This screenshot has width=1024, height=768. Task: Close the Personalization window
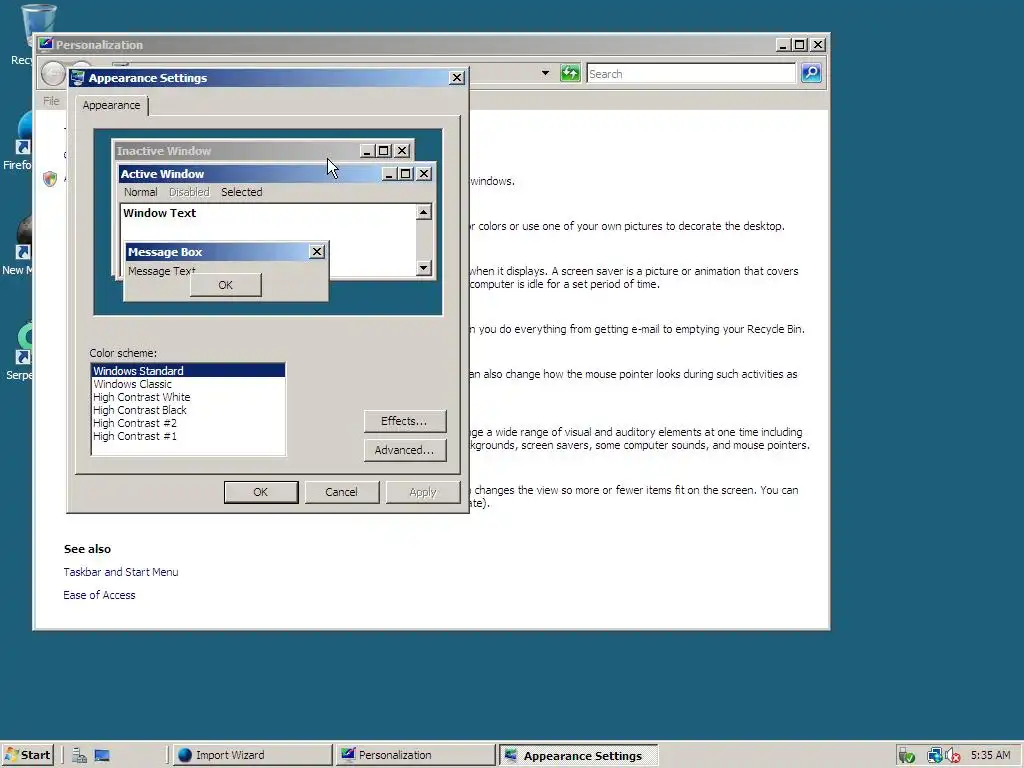818,44
